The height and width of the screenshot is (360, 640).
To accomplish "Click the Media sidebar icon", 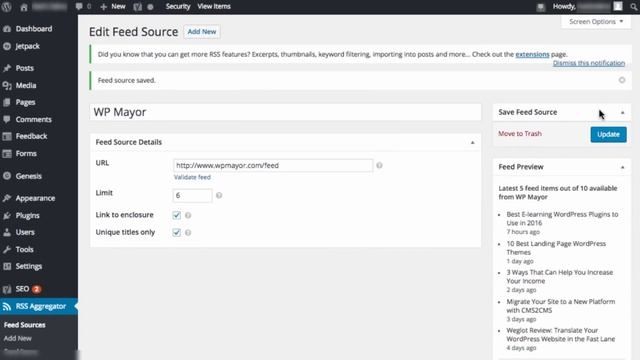I will pyautogui.click(x=7, y=85).
